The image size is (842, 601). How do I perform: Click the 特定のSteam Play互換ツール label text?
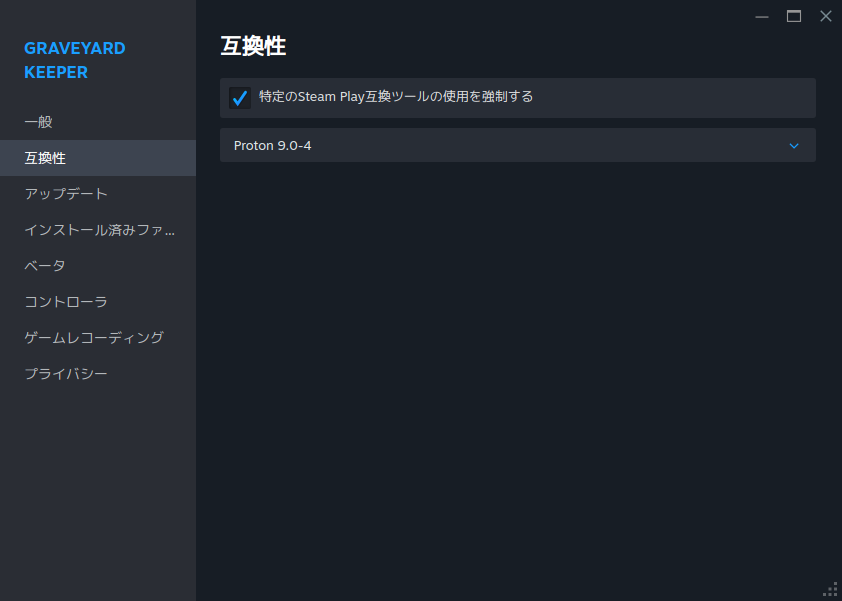click(396, 97)
